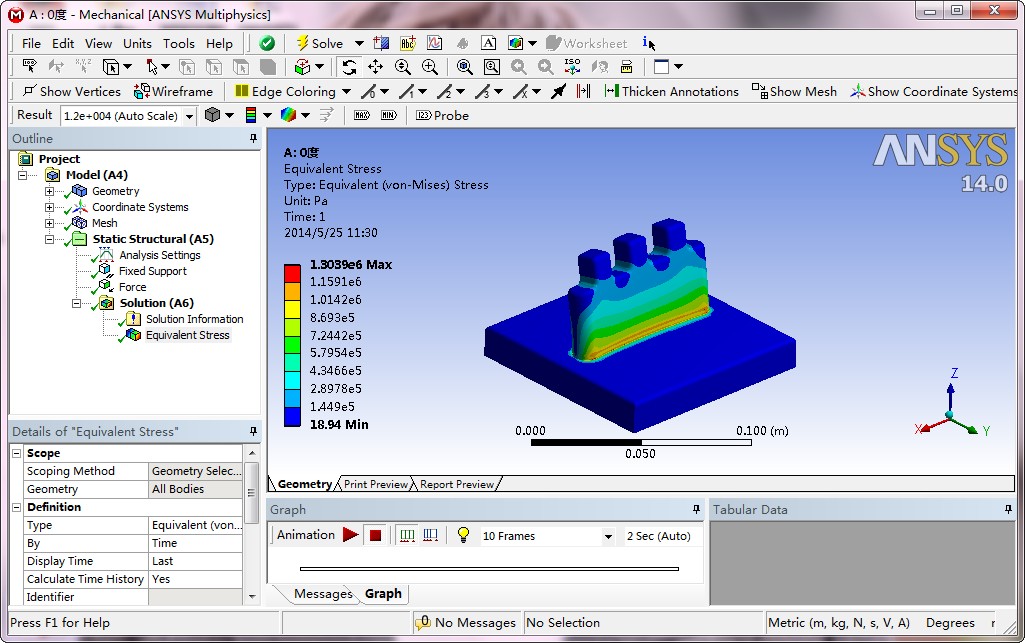Image resolution: width=1025 pixels, height=643 pixels.
Task: Open the Solve dropdown arrow
Action: pos(359,44)
